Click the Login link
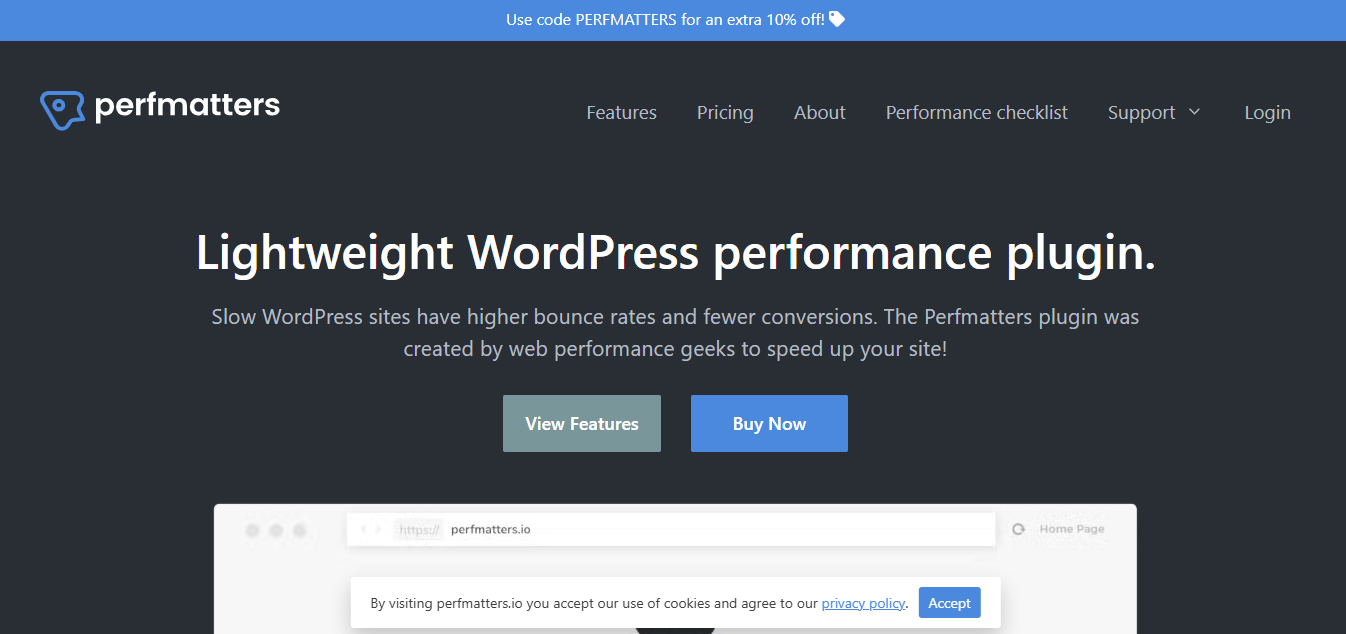Viewport: 1346px width, 634px height. coord(1267,113)
